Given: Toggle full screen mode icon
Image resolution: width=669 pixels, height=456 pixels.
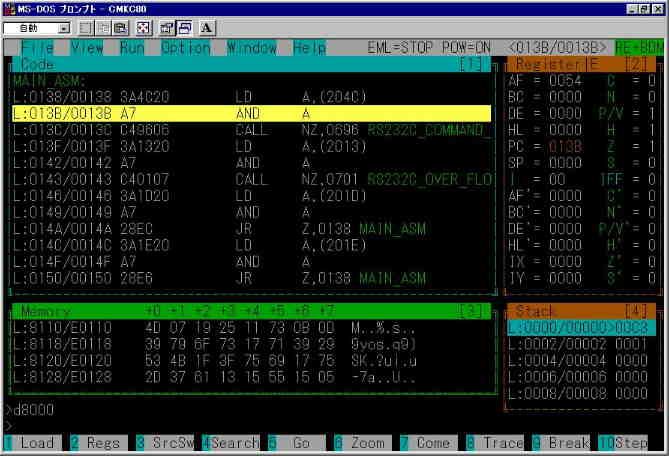Looking at the screenshot, I should [x=144, y=28].
